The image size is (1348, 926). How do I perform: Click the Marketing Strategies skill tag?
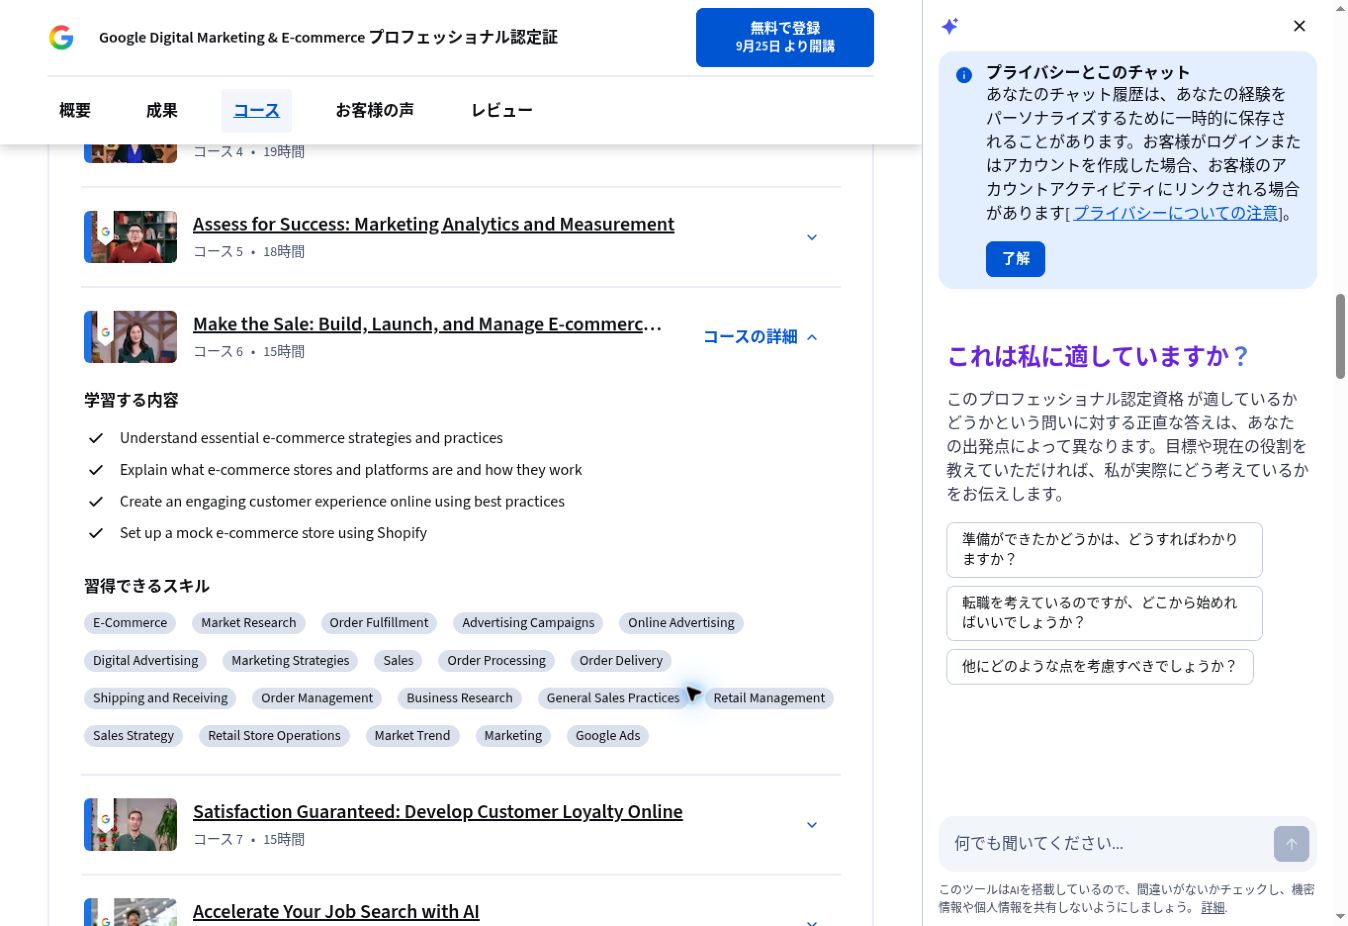click(291, 661)
